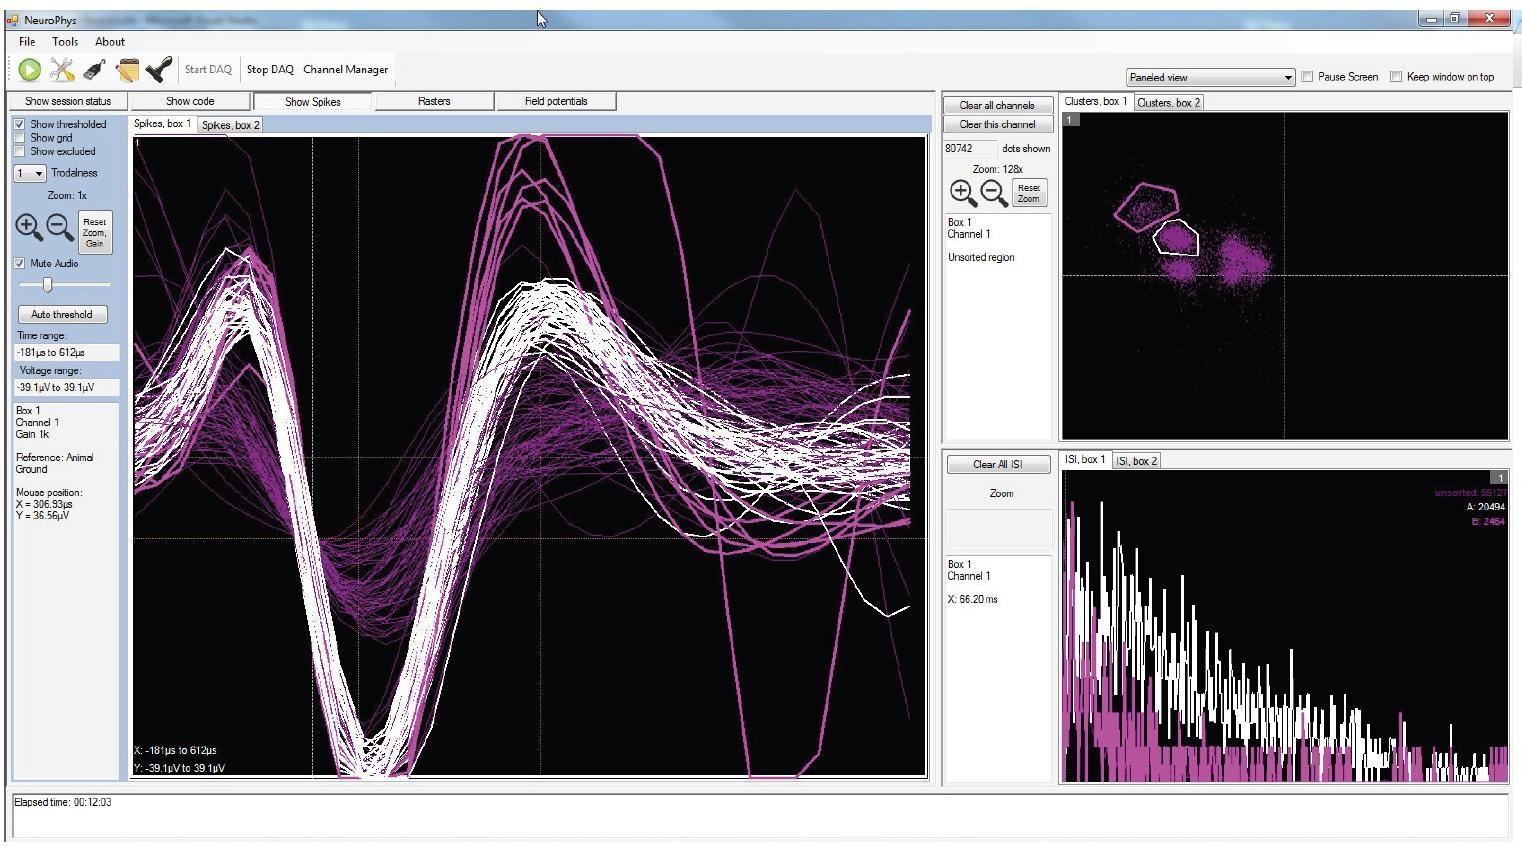Click the Stop DAQ toolbar button
1522x856 pixels.
(x=270, y=69)
